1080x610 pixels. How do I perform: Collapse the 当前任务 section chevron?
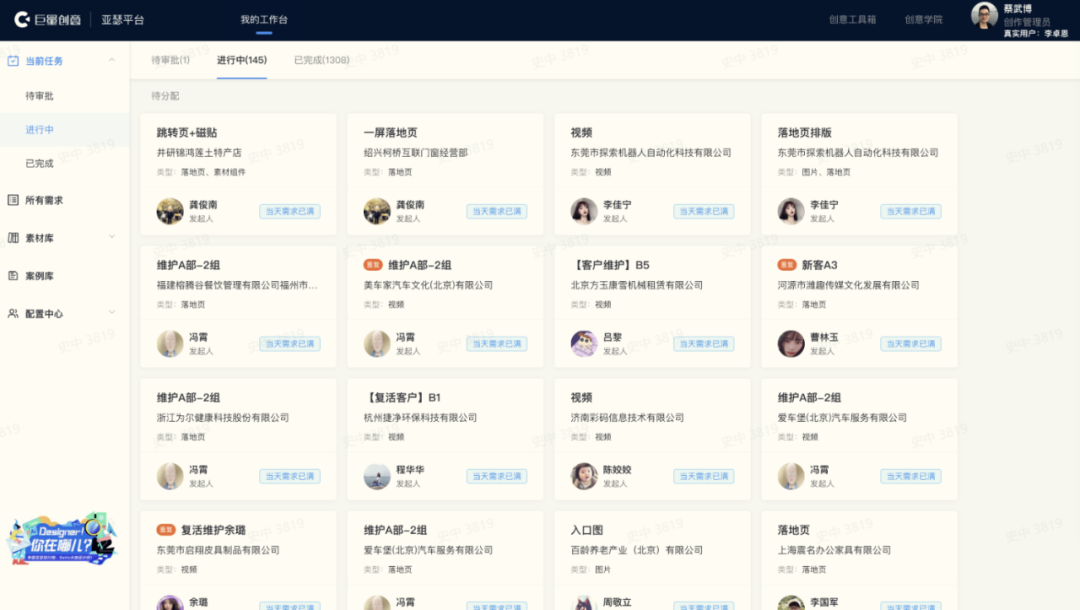(112, 61)
